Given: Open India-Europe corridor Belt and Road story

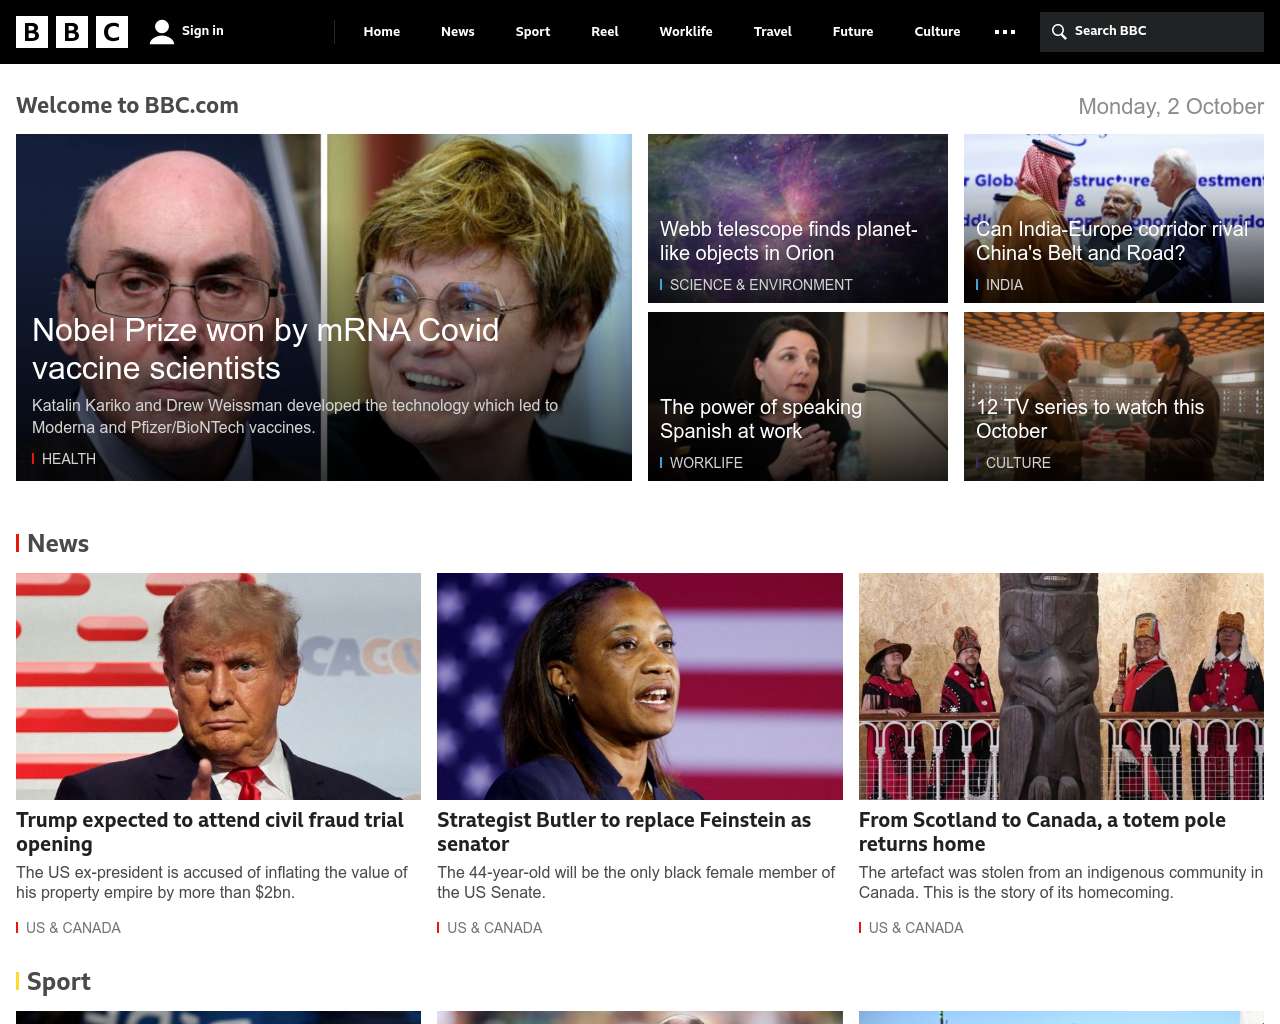Looking at the screenshot, I should pos(1112,241).
